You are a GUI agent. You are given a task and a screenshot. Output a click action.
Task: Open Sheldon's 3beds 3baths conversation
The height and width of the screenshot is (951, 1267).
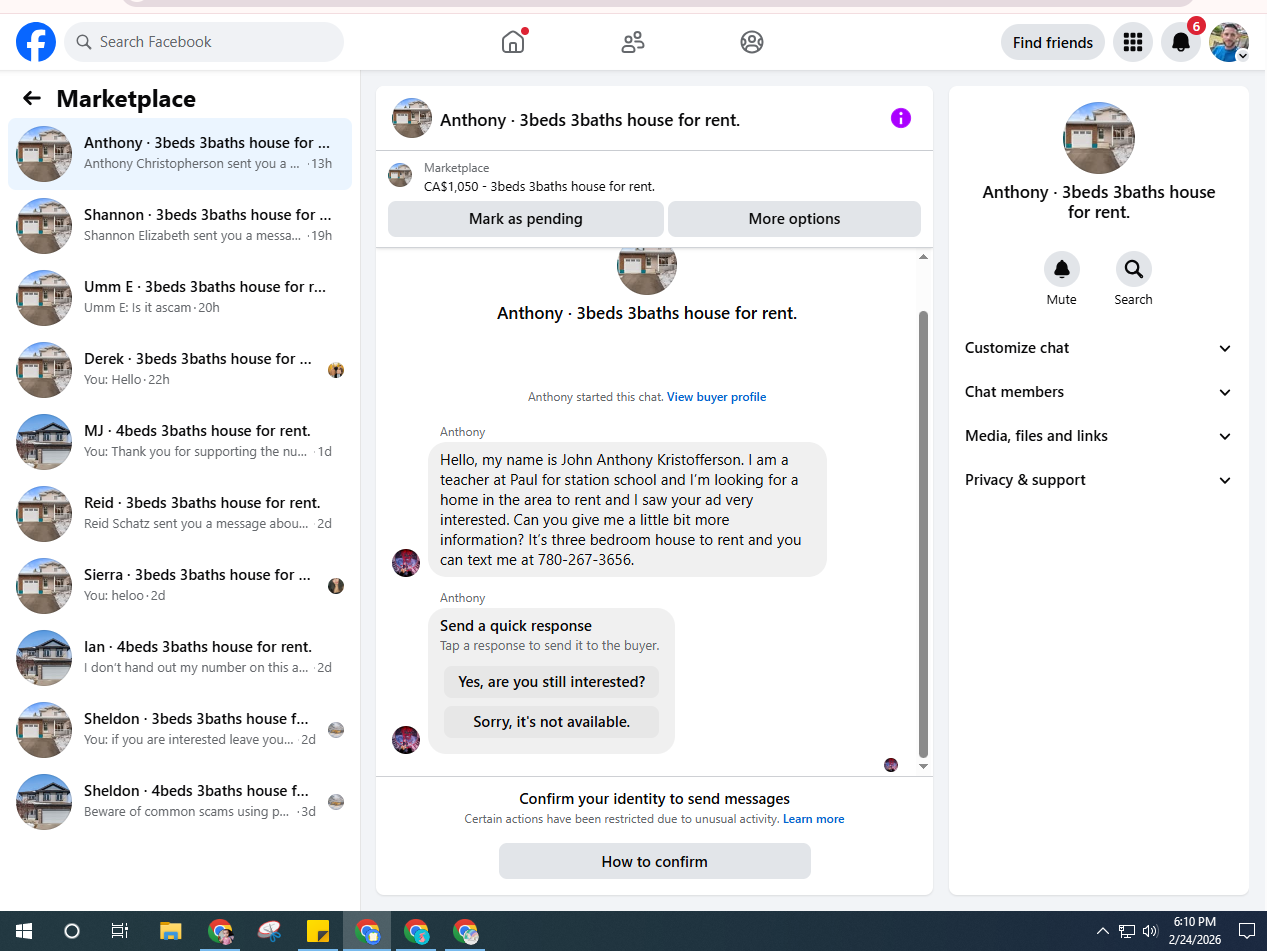(x=180, y=730)
